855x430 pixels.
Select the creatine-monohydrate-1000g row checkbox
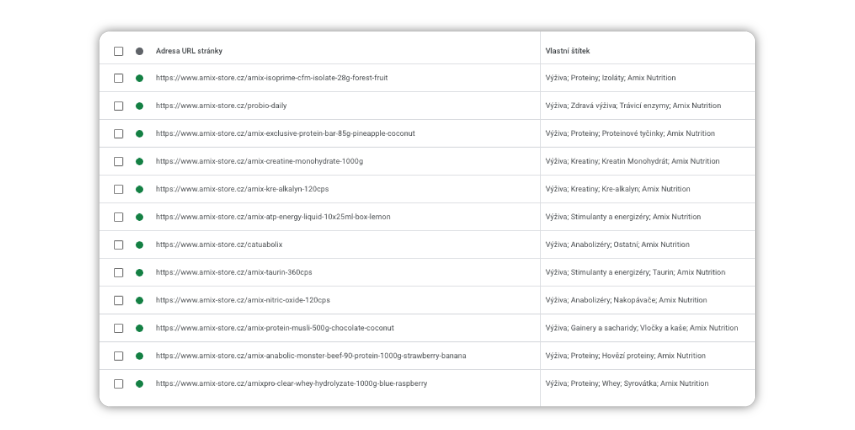pos(118,161)
